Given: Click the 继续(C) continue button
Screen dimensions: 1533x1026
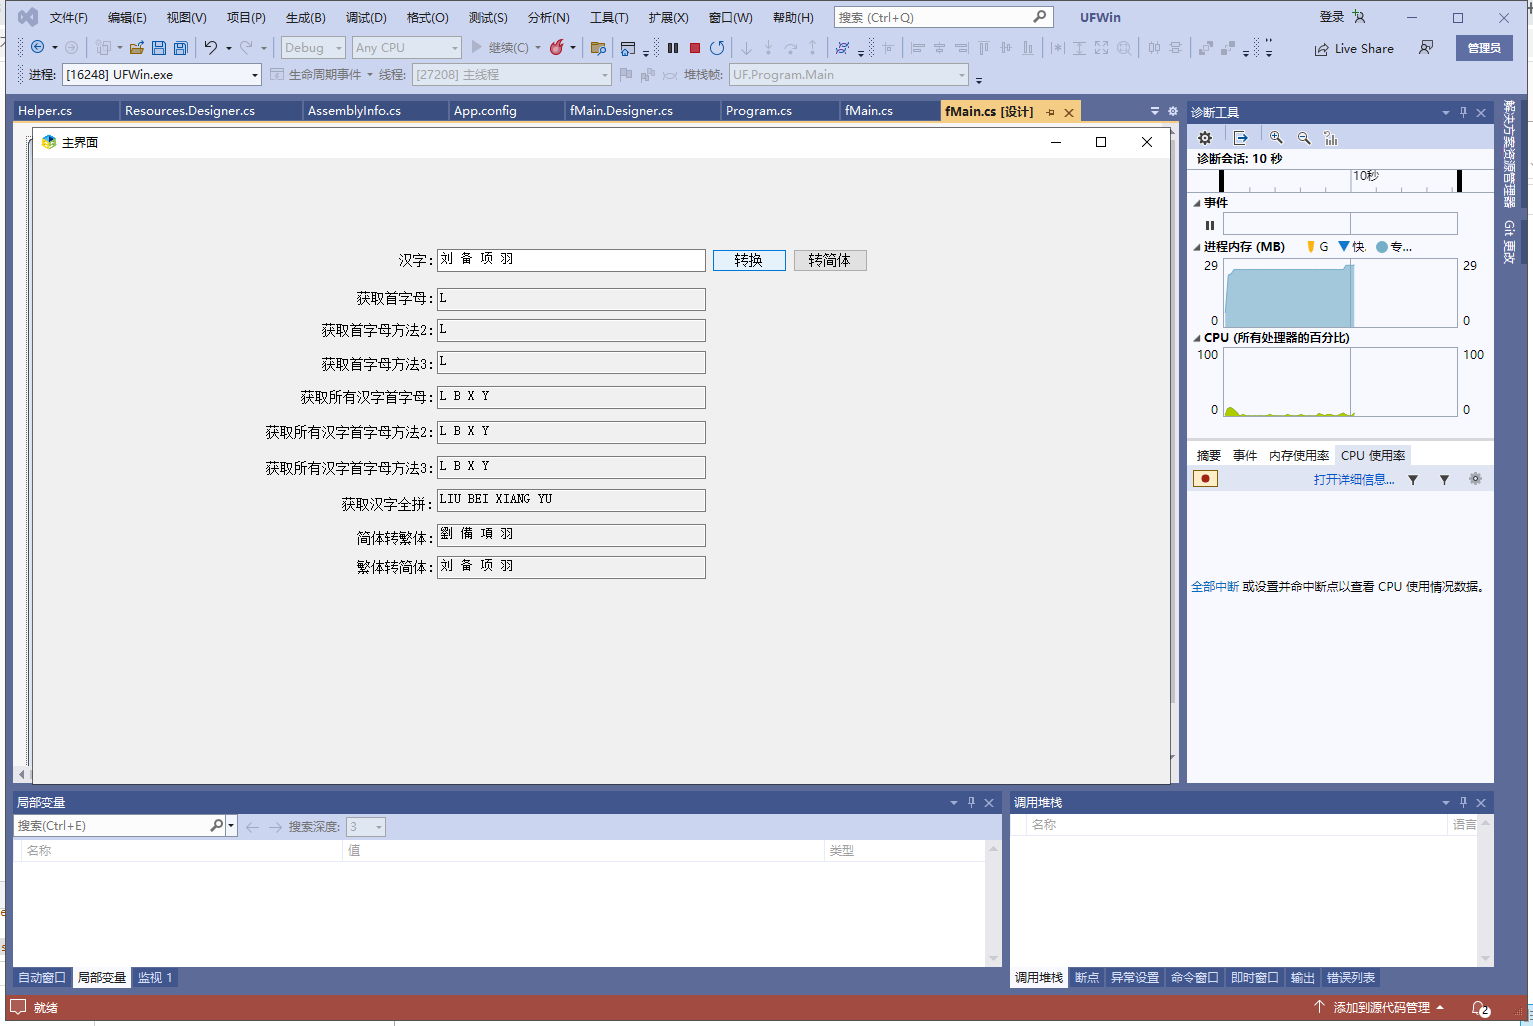Looking at the screenshot, I should pyautogui.click(x=500, y=47).
